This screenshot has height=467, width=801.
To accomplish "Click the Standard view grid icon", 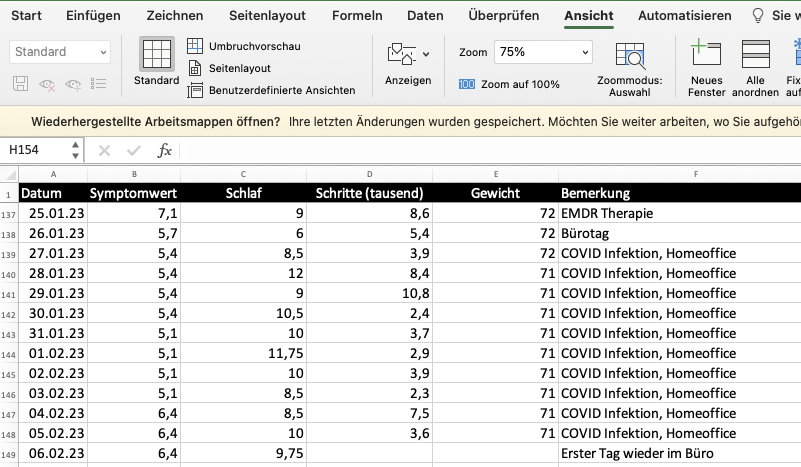I will click(155, 54).
